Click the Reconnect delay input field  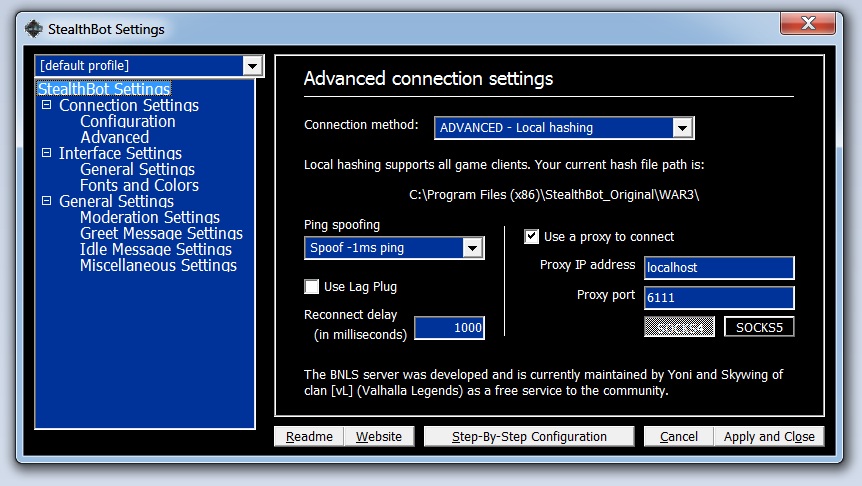pyautogui.click(x=449, y=328)
